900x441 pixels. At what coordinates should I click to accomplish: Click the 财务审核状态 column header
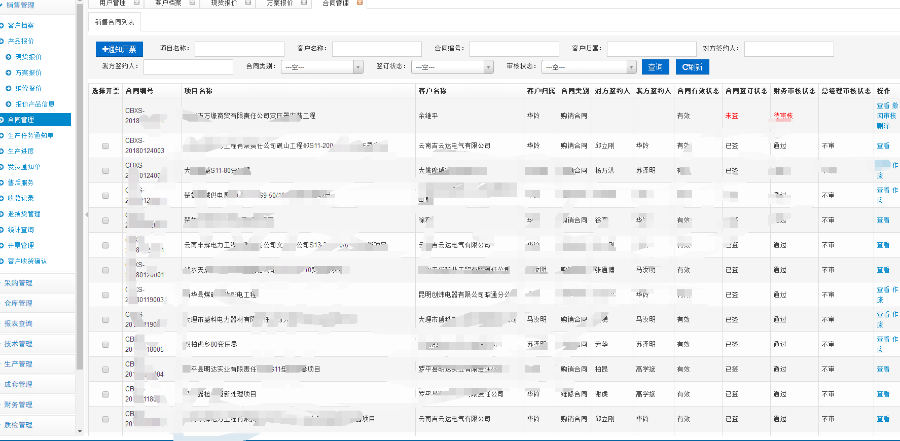[794, 91]
